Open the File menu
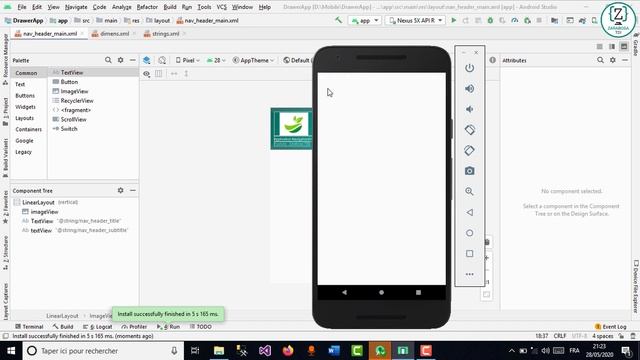640x360 pixels. pyautogui.click(x=22, y=7)
